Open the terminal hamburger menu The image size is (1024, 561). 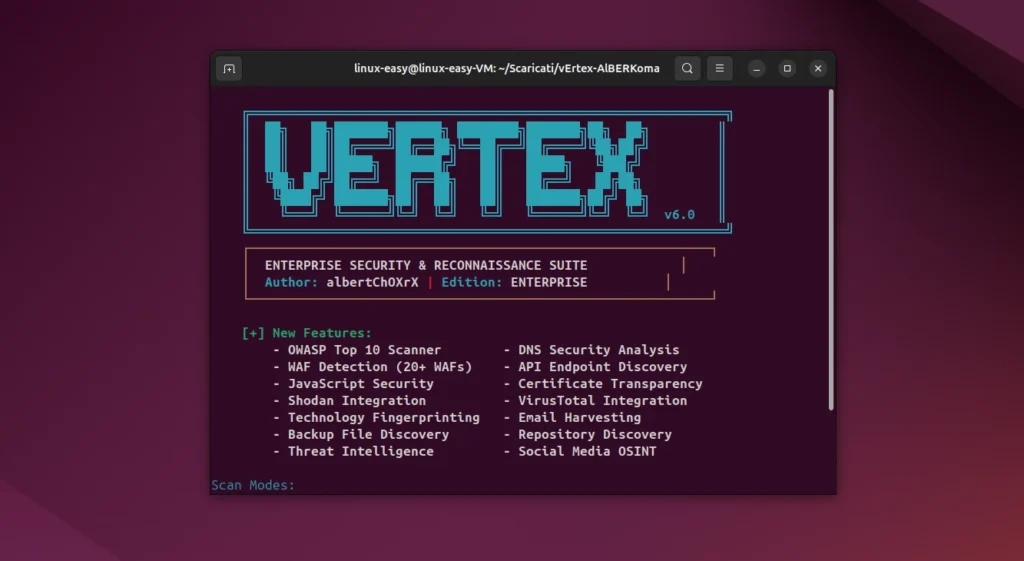click(720, 68)
